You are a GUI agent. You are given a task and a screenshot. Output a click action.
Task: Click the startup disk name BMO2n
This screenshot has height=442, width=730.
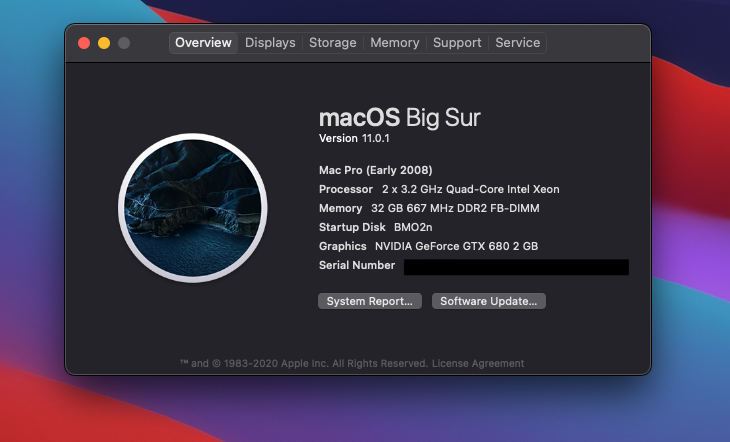(413, 227)
